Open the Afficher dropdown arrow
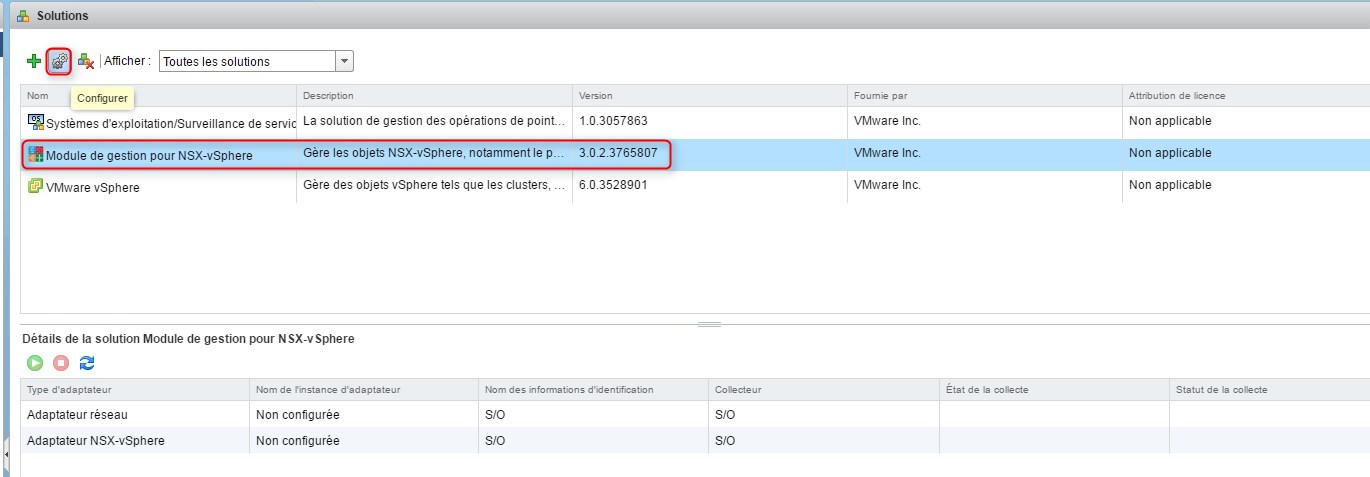The image size is (1370, 477). [344, 62]
